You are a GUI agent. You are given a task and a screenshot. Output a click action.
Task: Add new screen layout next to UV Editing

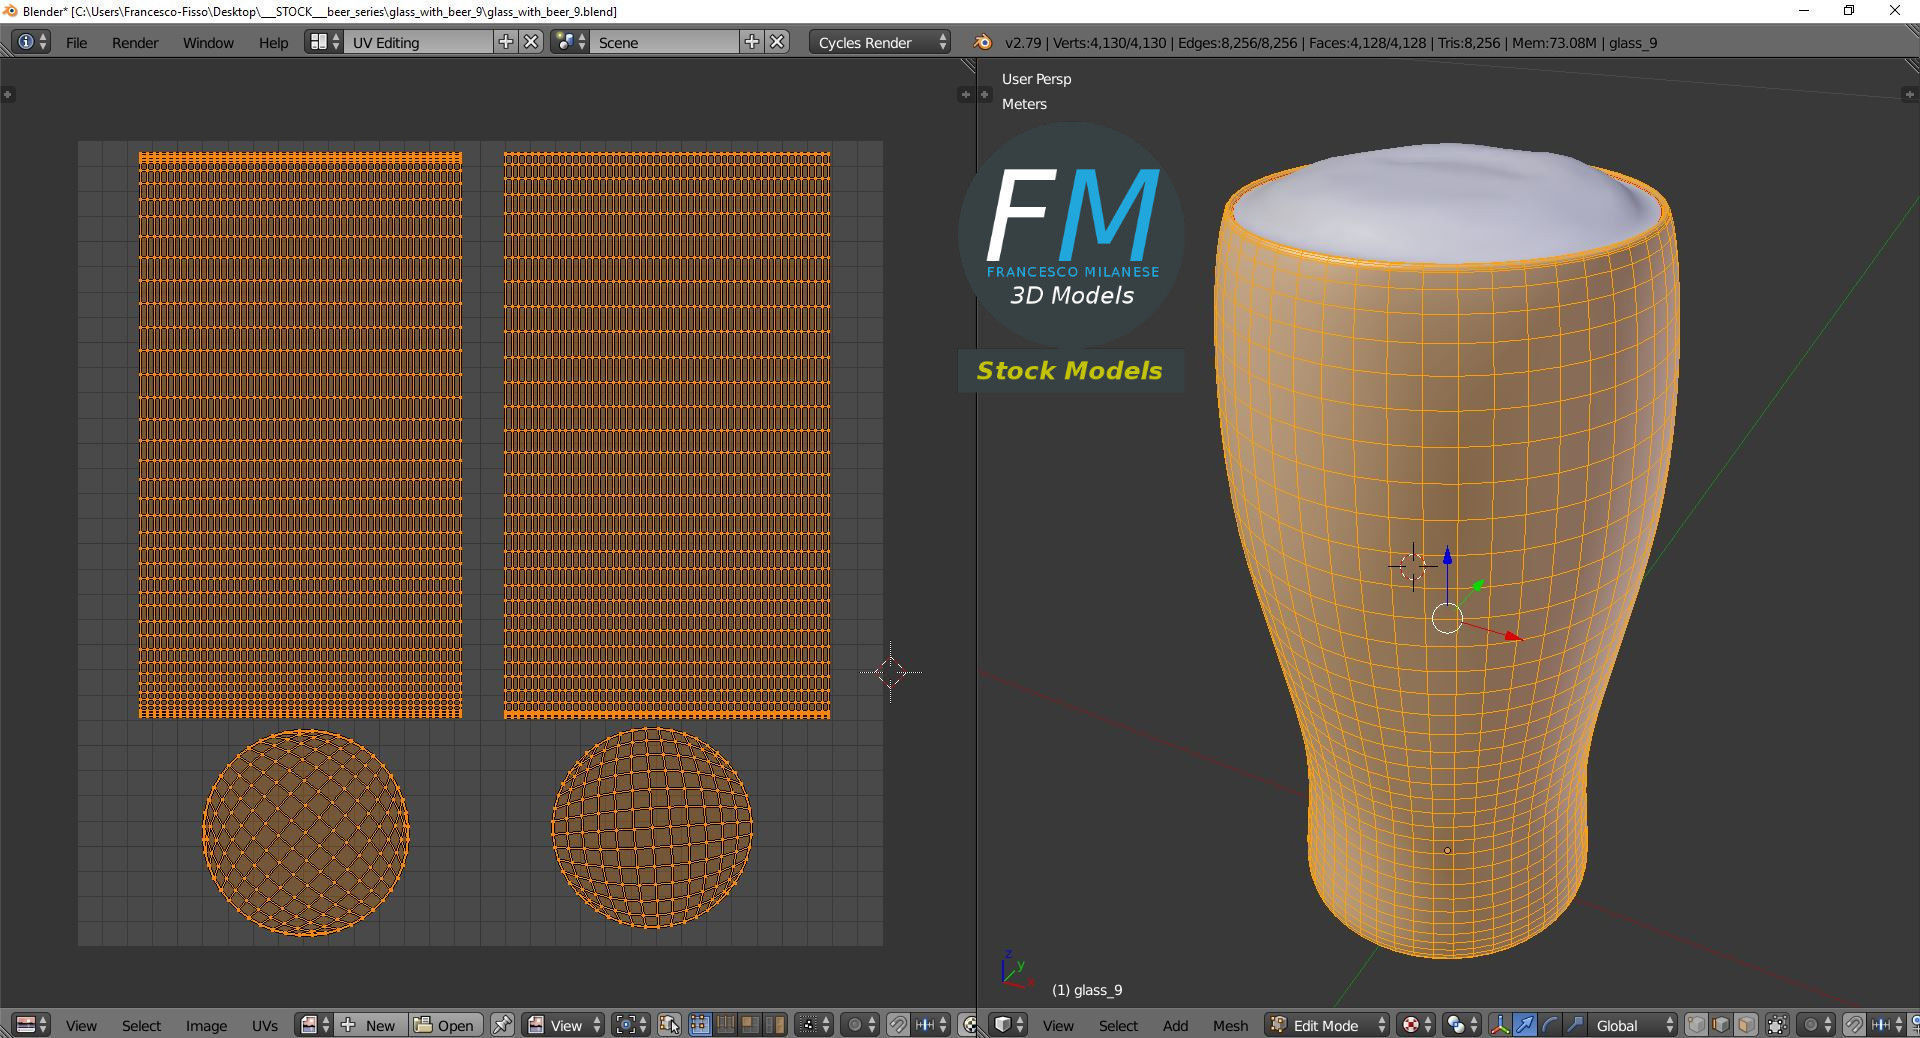point(506,42)
